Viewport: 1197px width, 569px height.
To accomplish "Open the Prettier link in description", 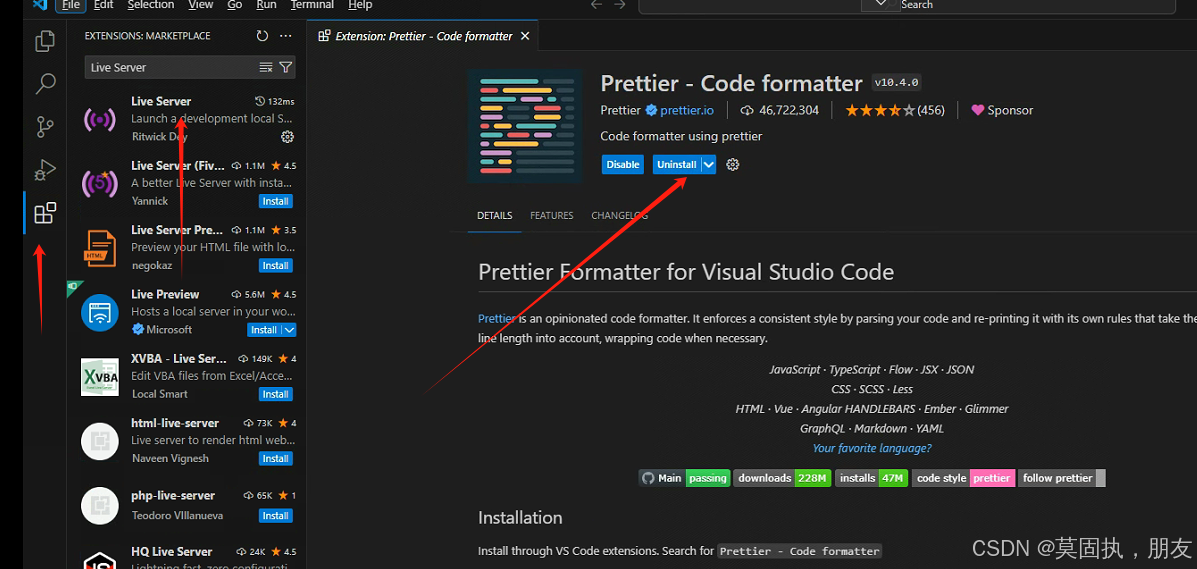I will click(496, 318).
